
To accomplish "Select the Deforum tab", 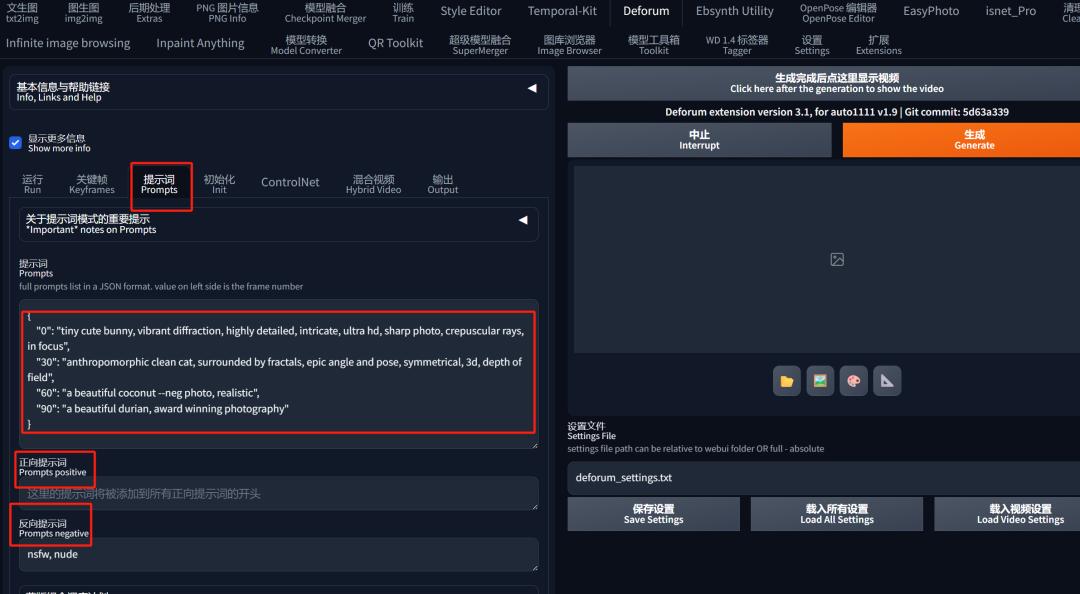I will pos(646,11).
